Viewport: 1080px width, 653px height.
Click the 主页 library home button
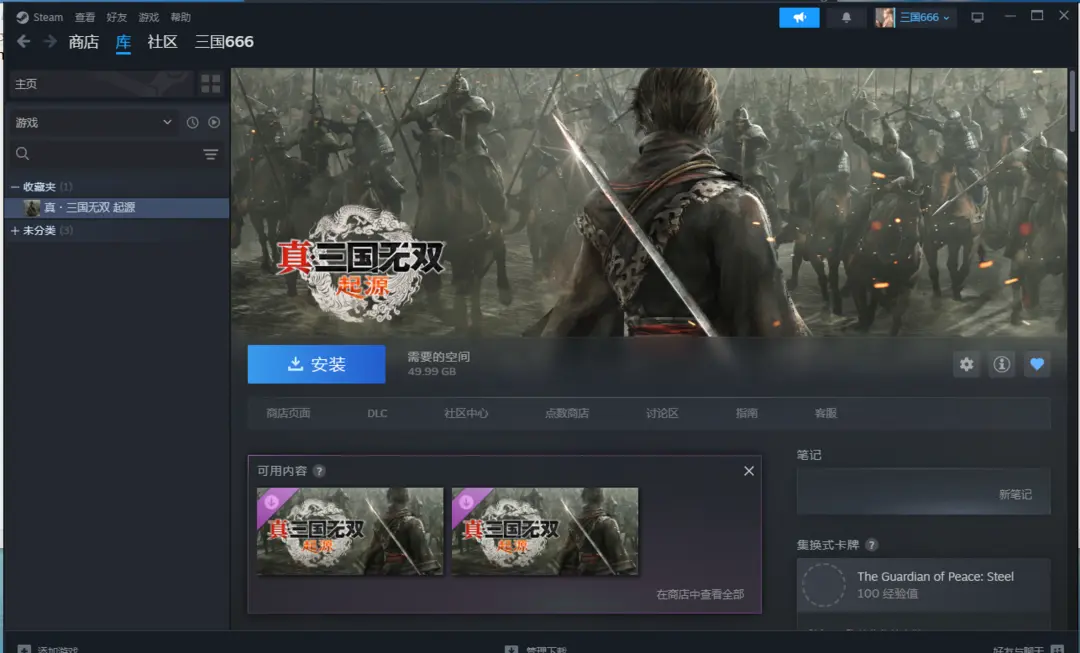(101, 84)
